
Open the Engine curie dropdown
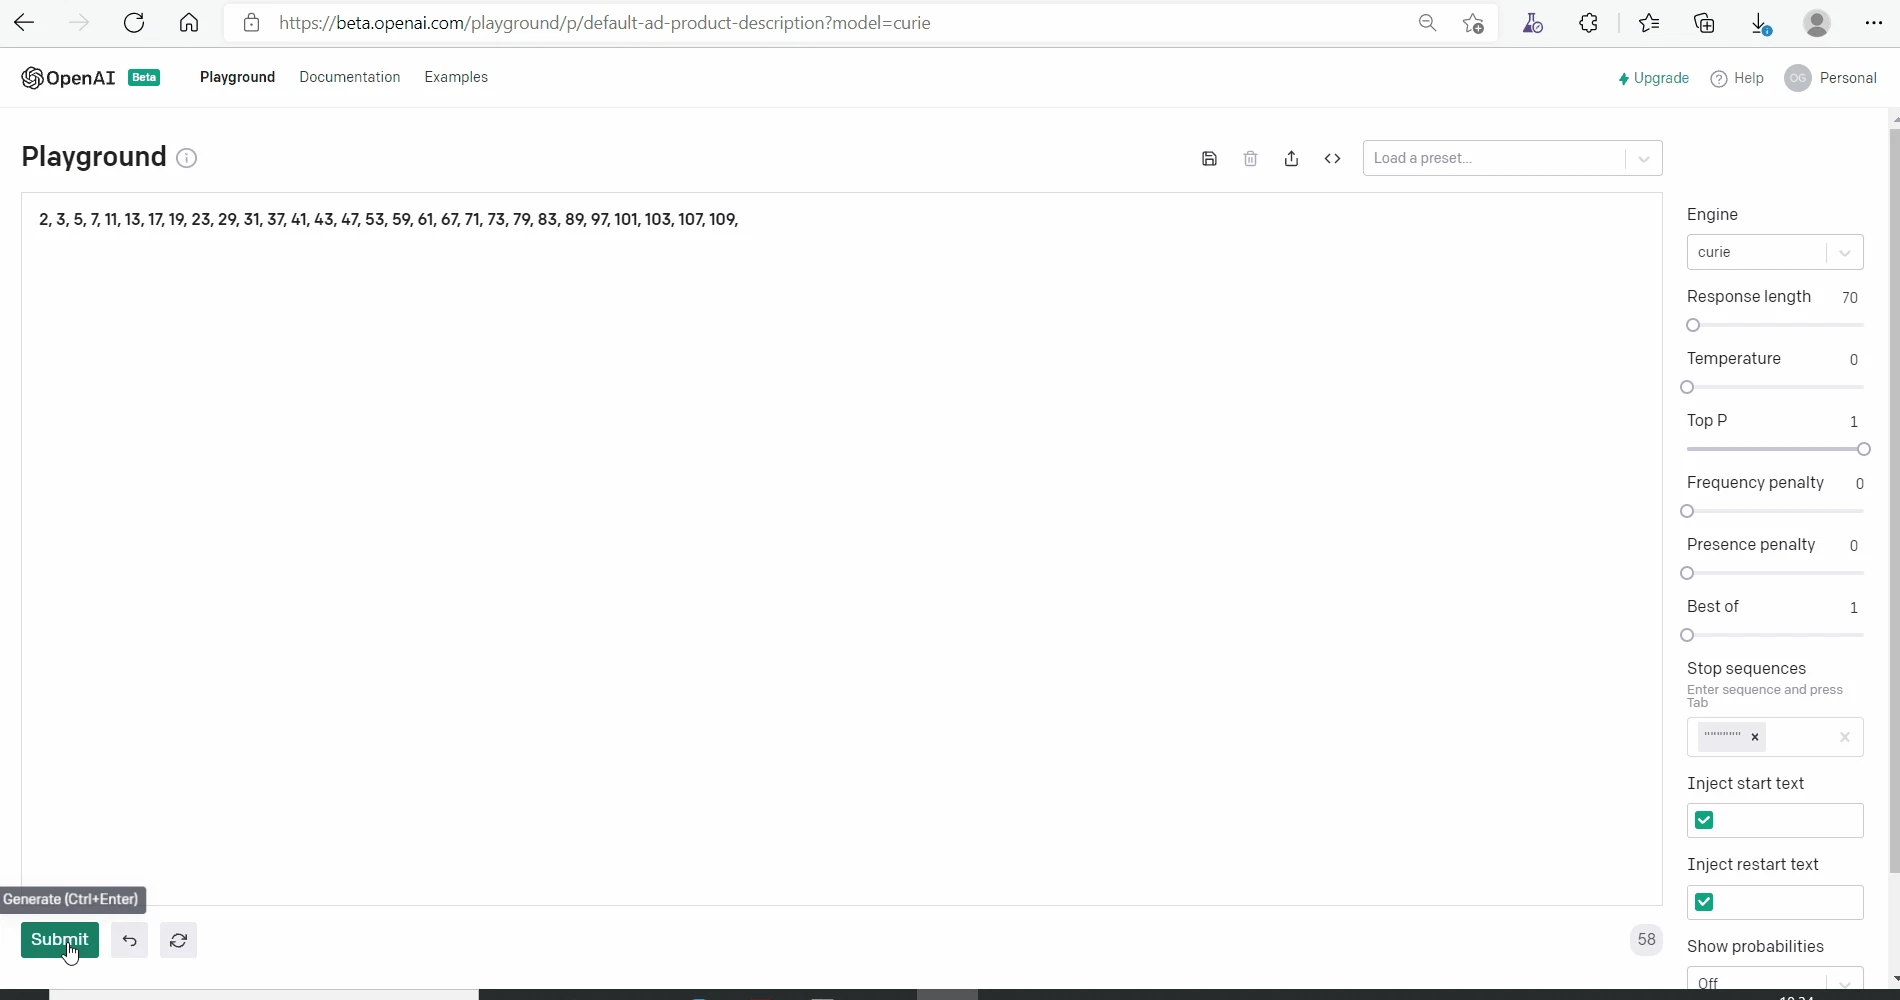tap(1775, 252)
